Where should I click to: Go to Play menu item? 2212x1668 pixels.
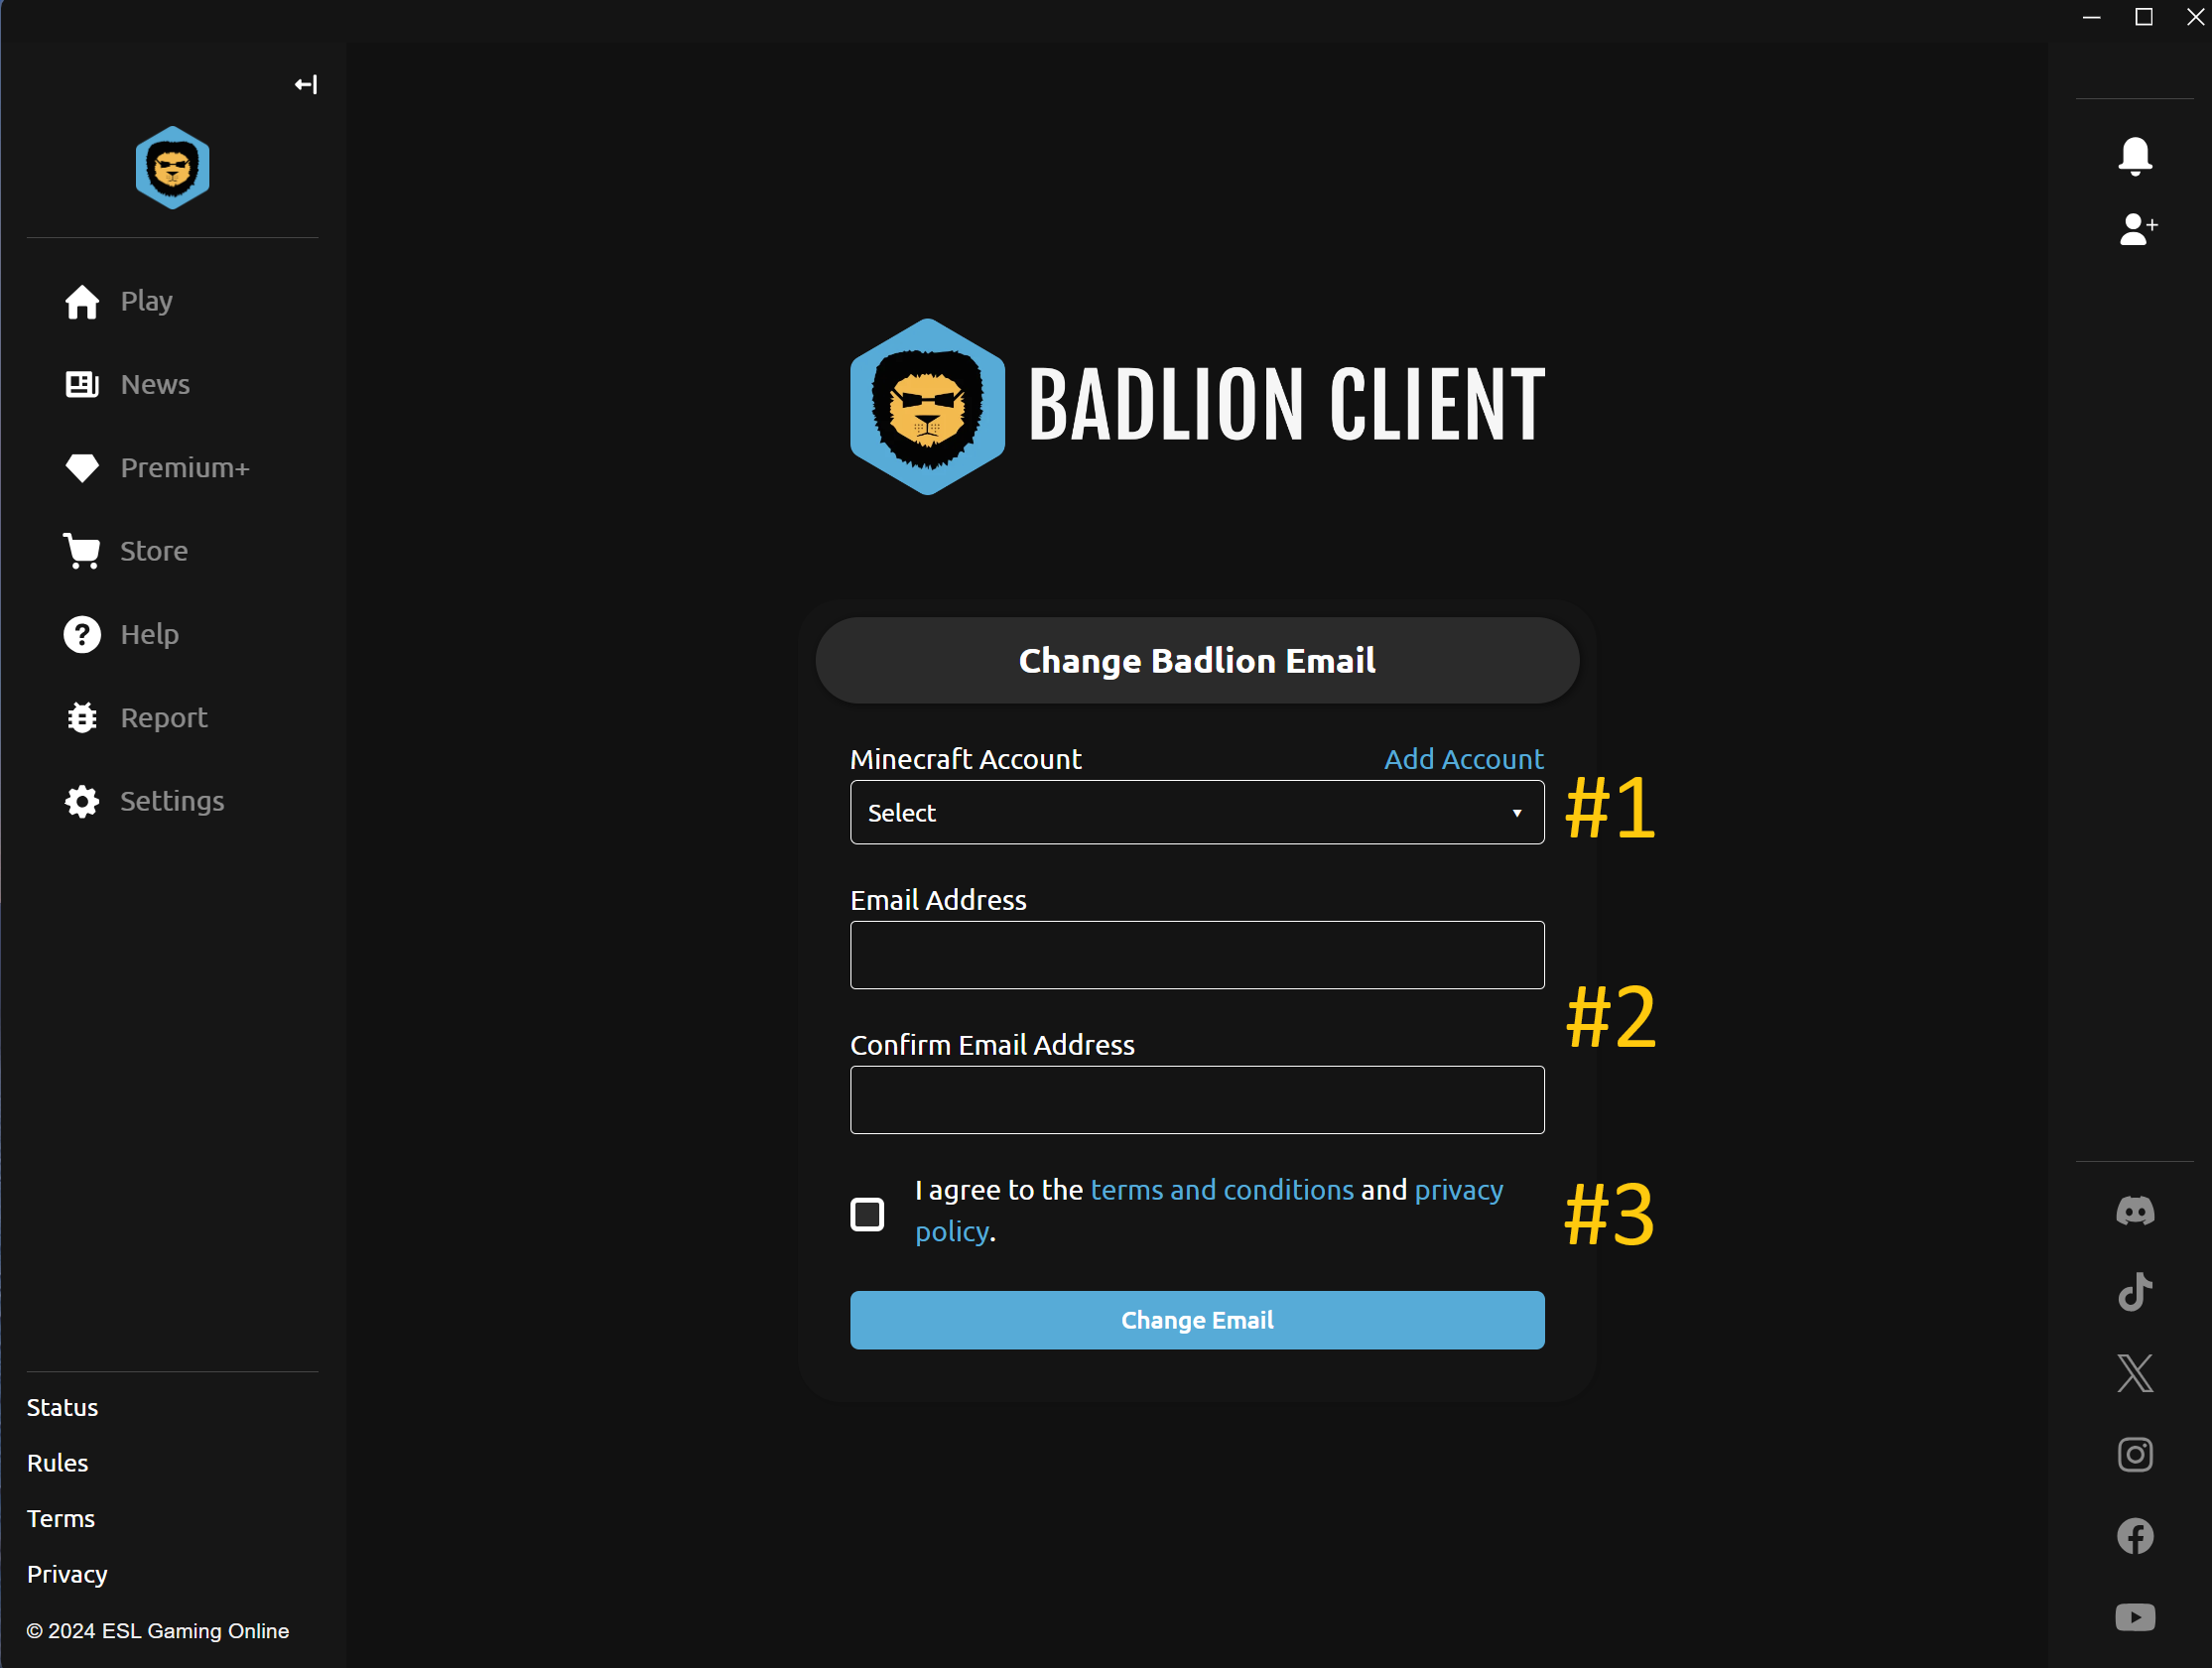click(146, 301)
